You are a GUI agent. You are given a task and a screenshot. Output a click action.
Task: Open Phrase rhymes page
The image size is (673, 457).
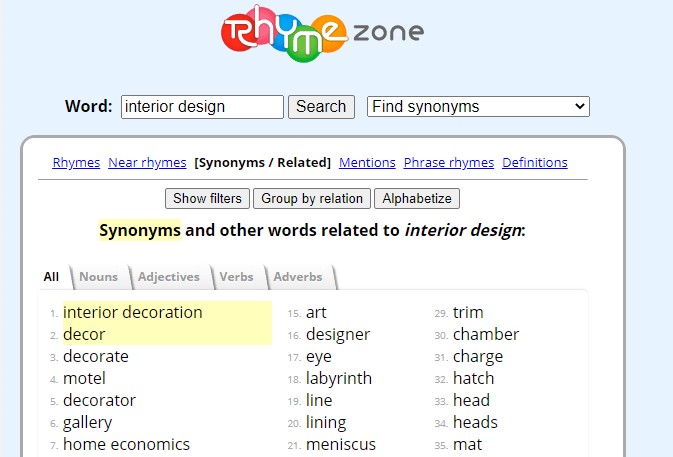[x=449, y=163]
